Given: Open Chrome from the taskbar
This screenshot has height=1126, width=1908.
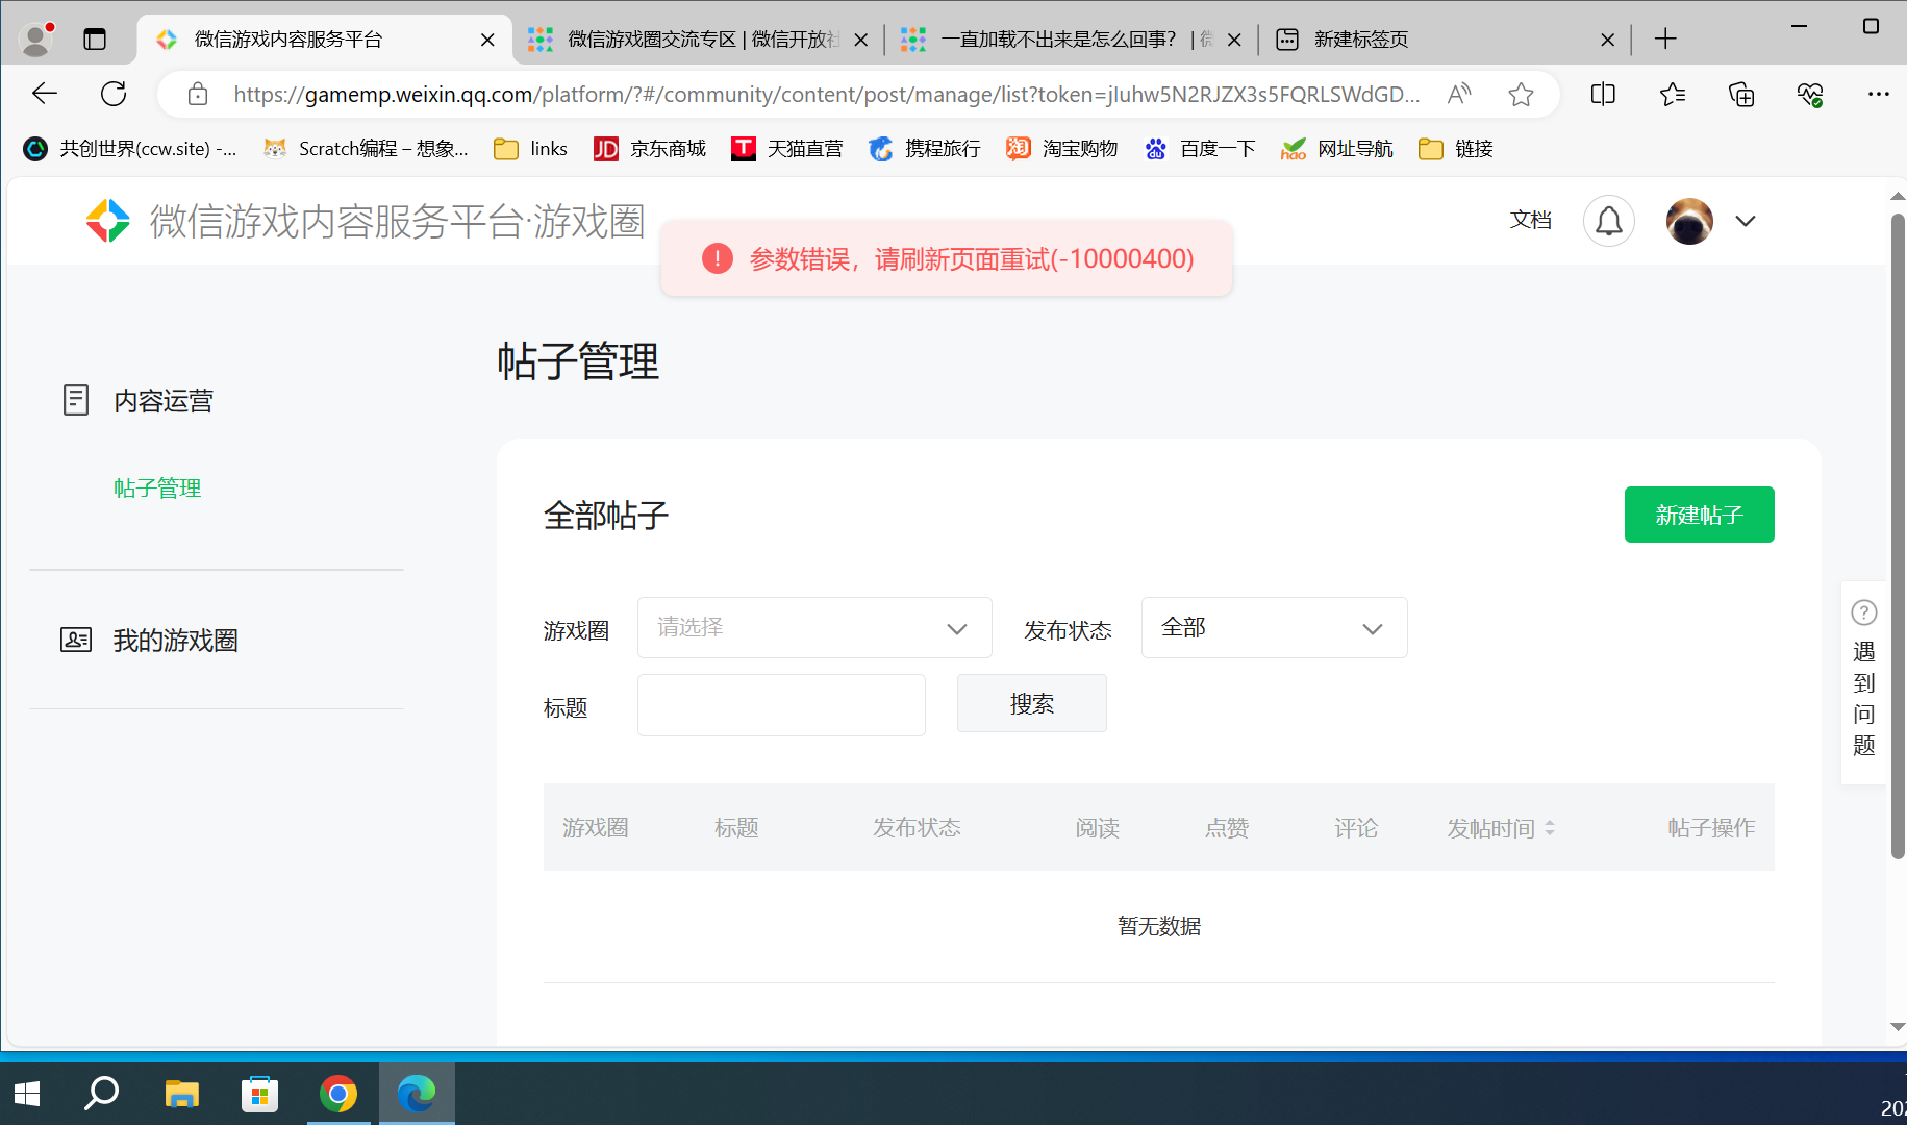Looking at the screenshot, I should tap(338, 1094).
